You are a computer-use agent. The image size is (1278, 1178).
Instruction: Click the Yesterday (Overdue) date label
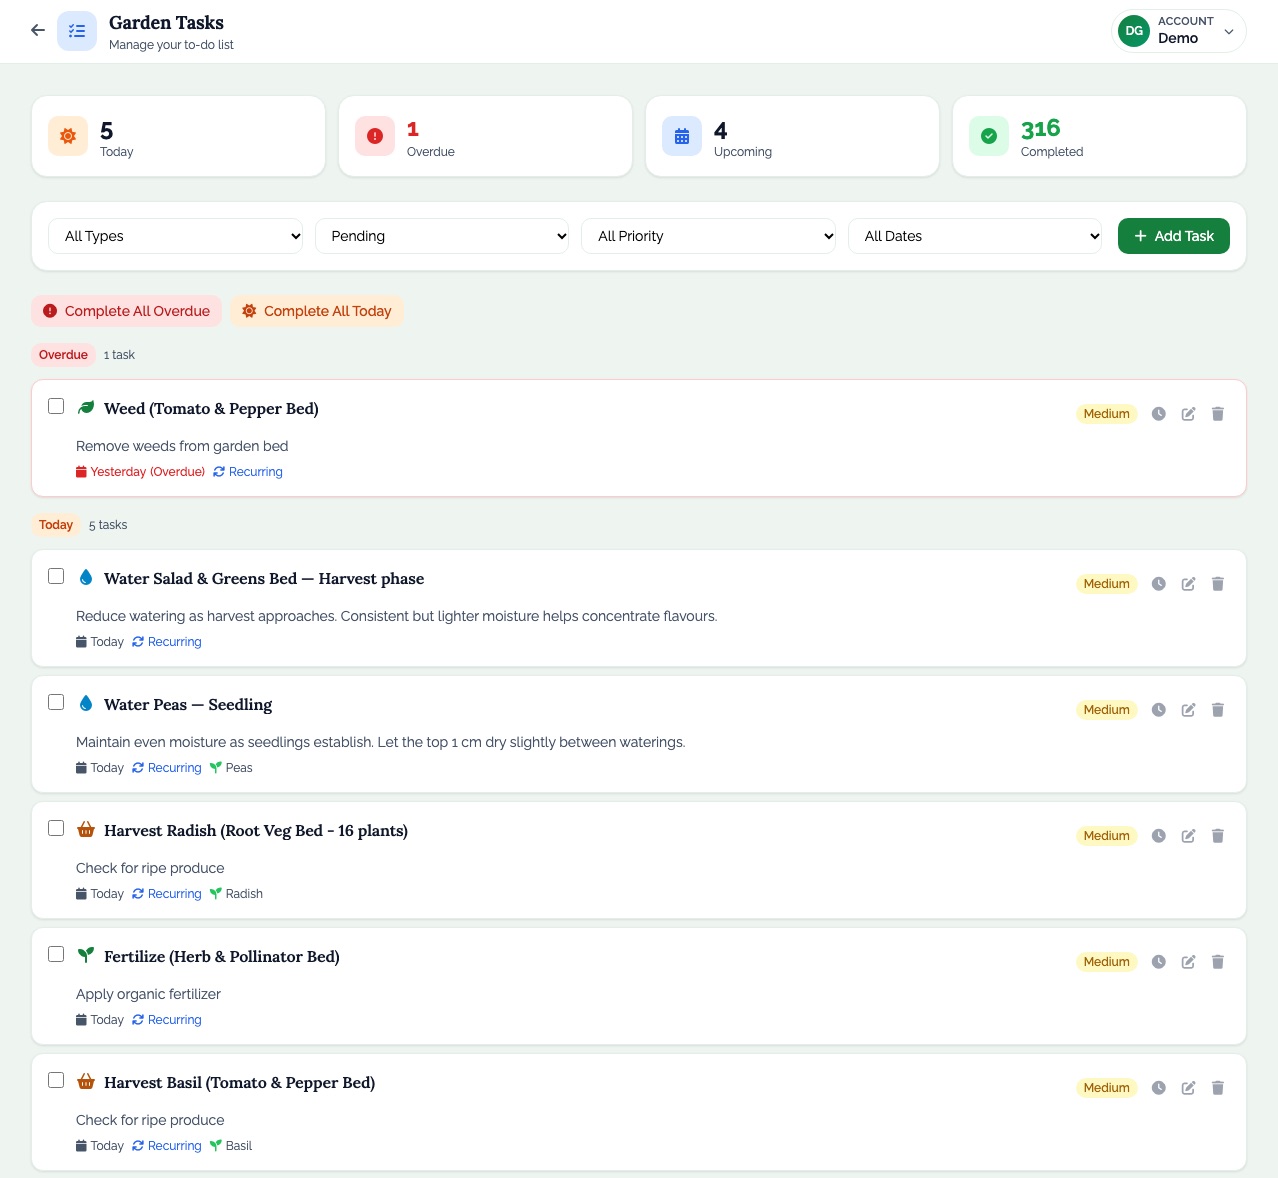pos(140,472)
